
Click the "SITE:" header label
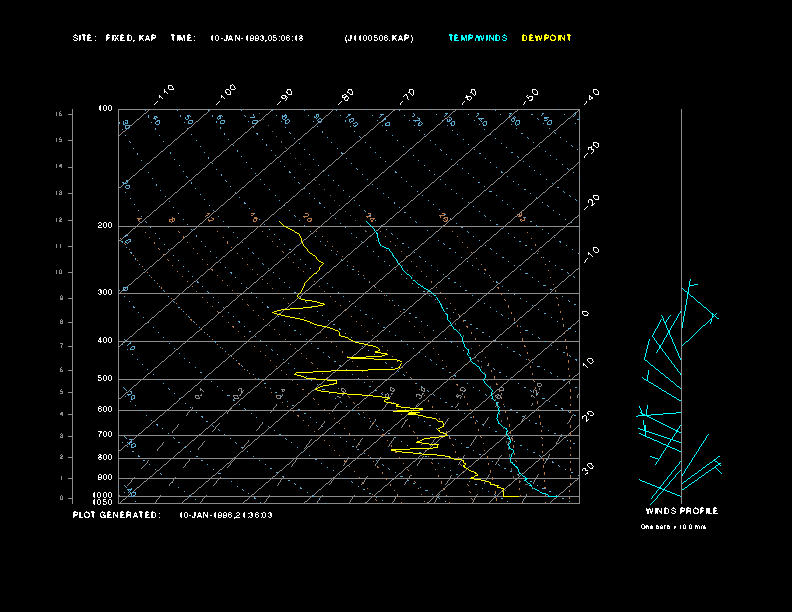click(84, 38)
